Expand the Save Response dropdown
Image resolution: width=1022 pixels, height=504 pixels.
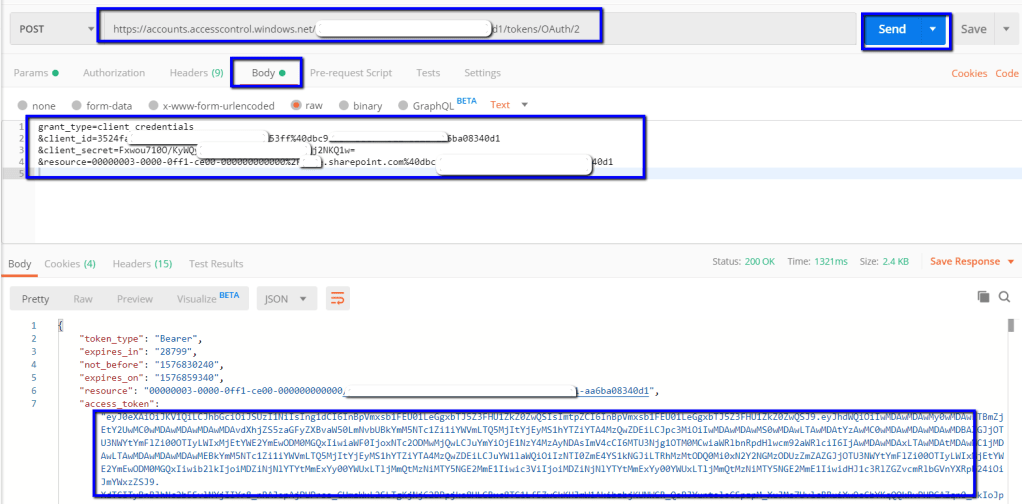coord(971,262)
